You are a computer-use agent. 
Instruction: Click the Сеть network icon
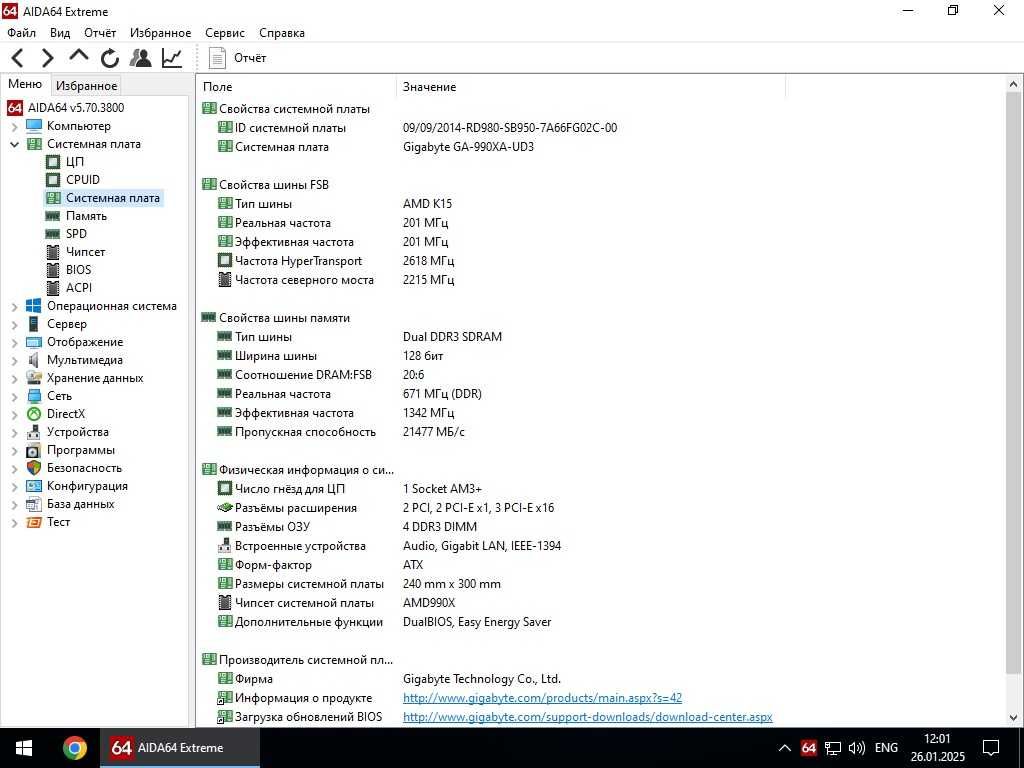34,396
